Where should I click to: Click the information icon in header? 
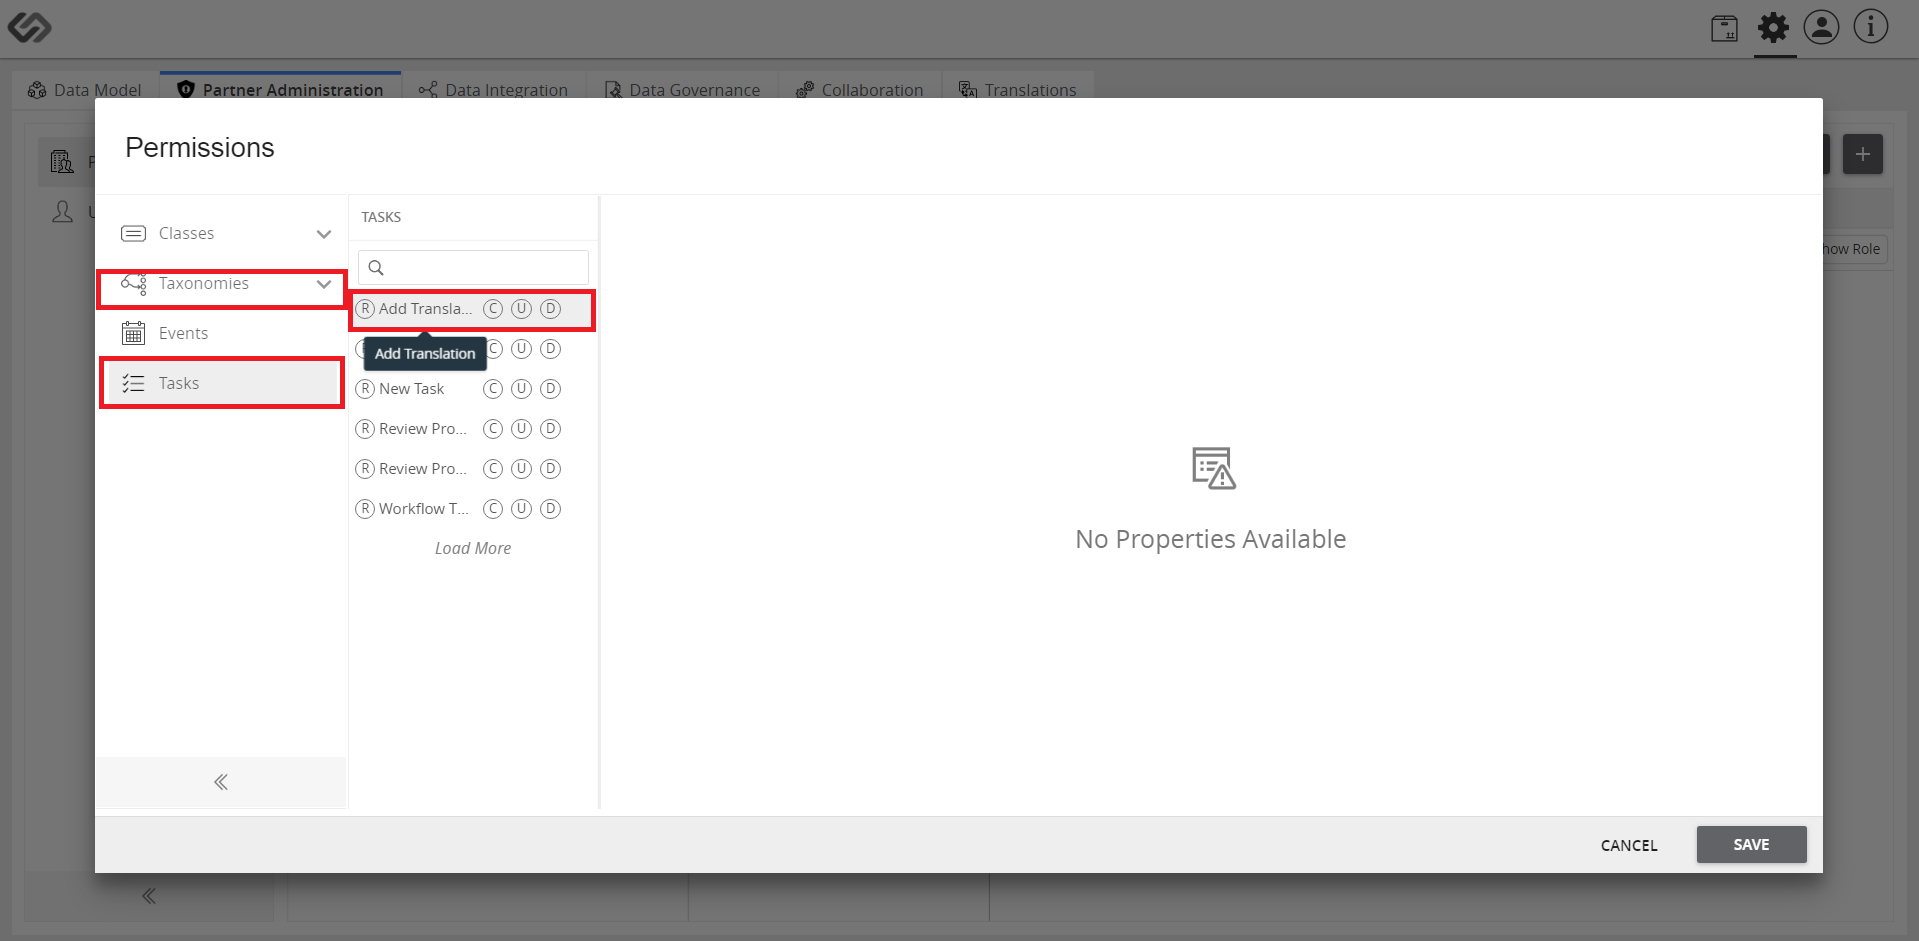click(x=1870, y=27)
